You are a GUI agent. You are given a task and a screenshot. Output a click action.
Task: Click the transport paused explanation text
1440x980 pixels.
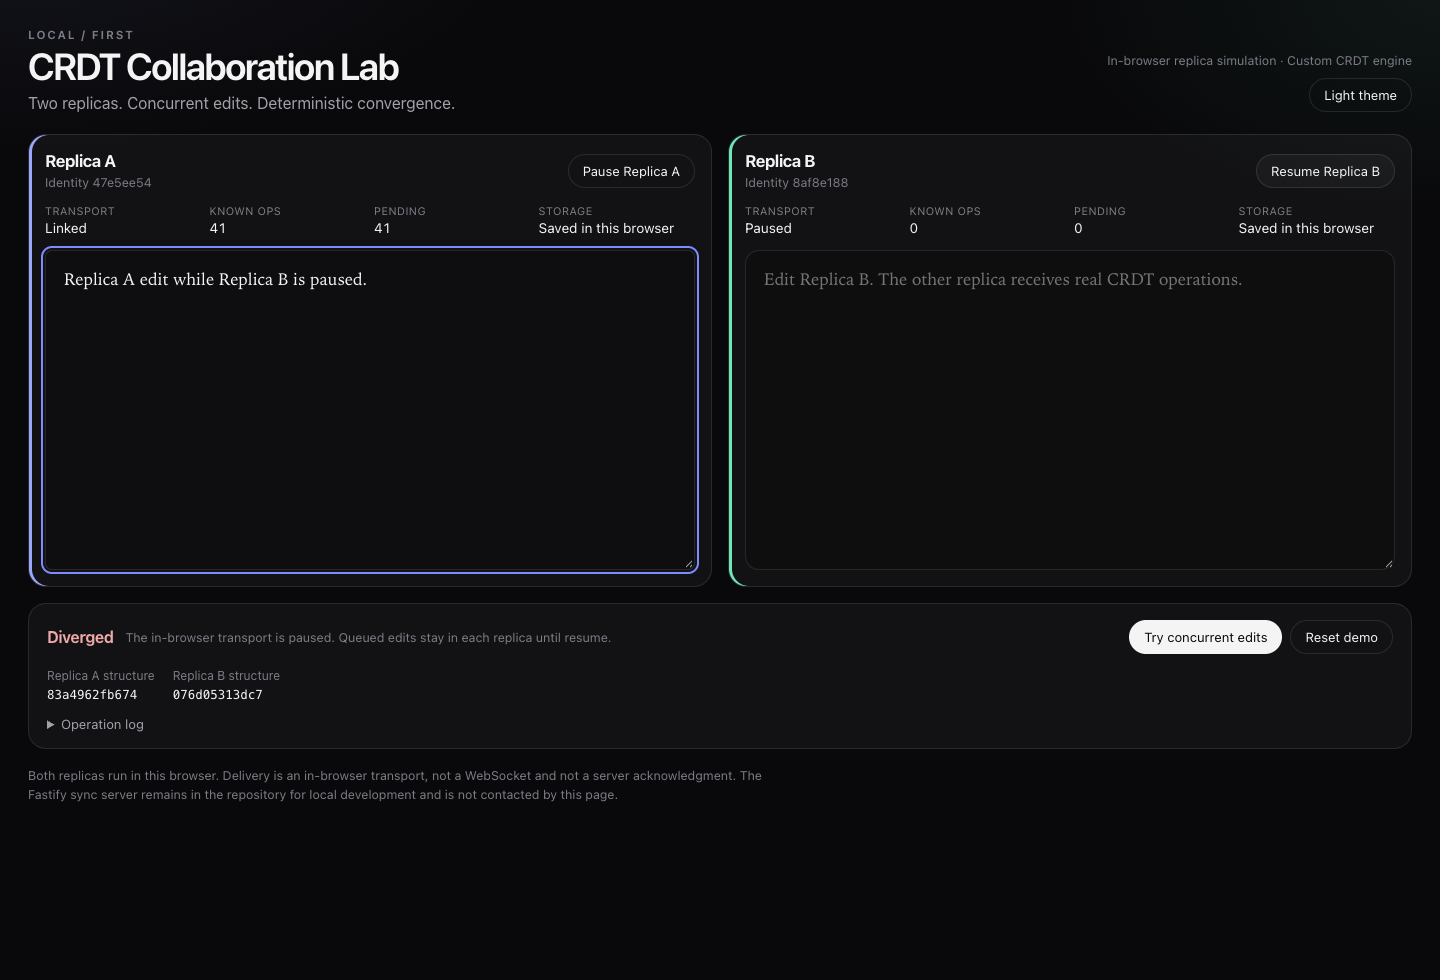click(x=368, y=638)
